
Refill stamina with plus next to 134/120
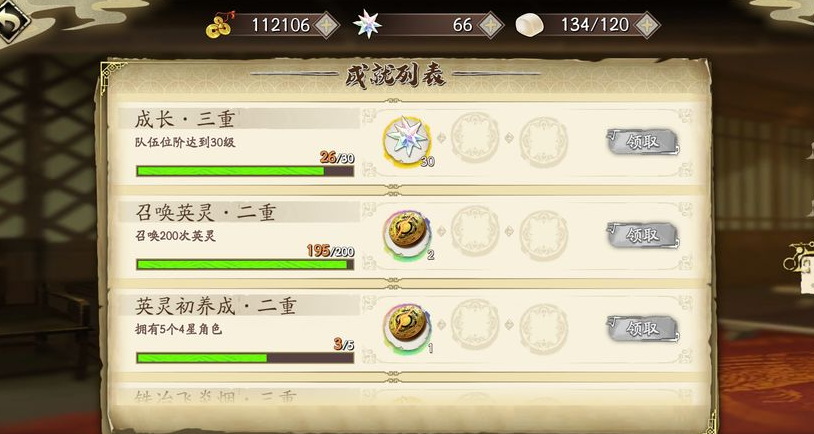647,24
